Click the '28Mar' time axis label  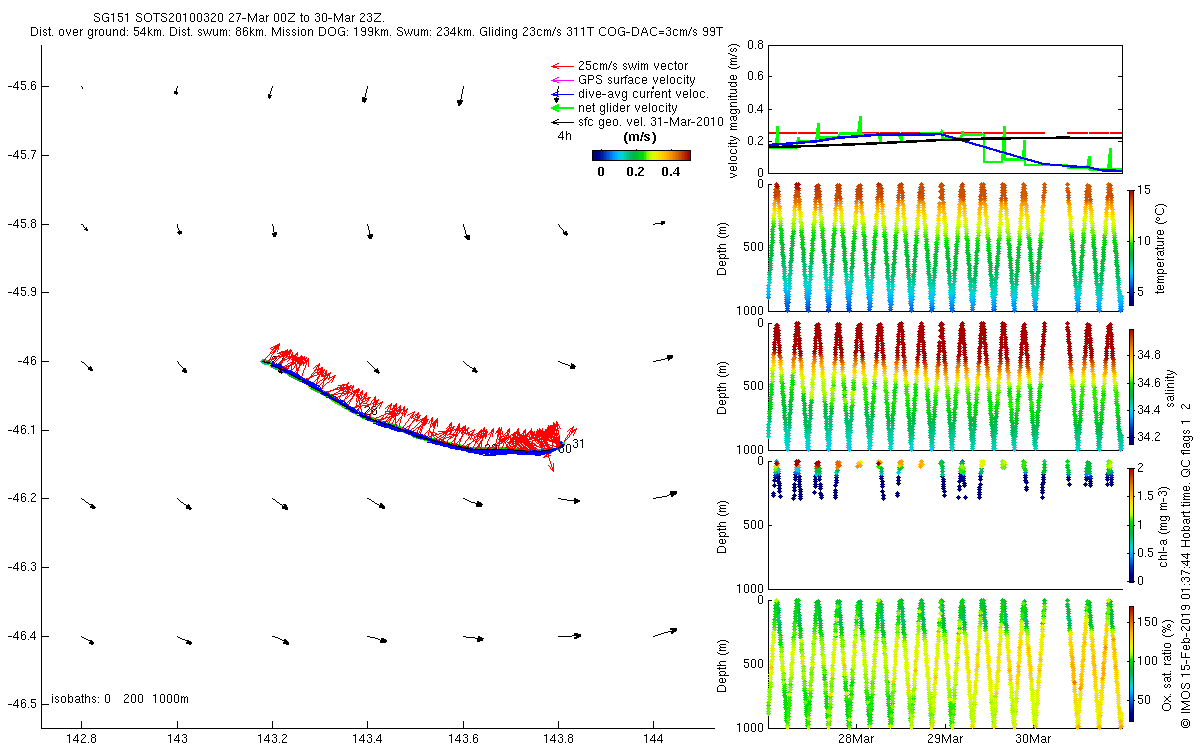coord(857,739)
